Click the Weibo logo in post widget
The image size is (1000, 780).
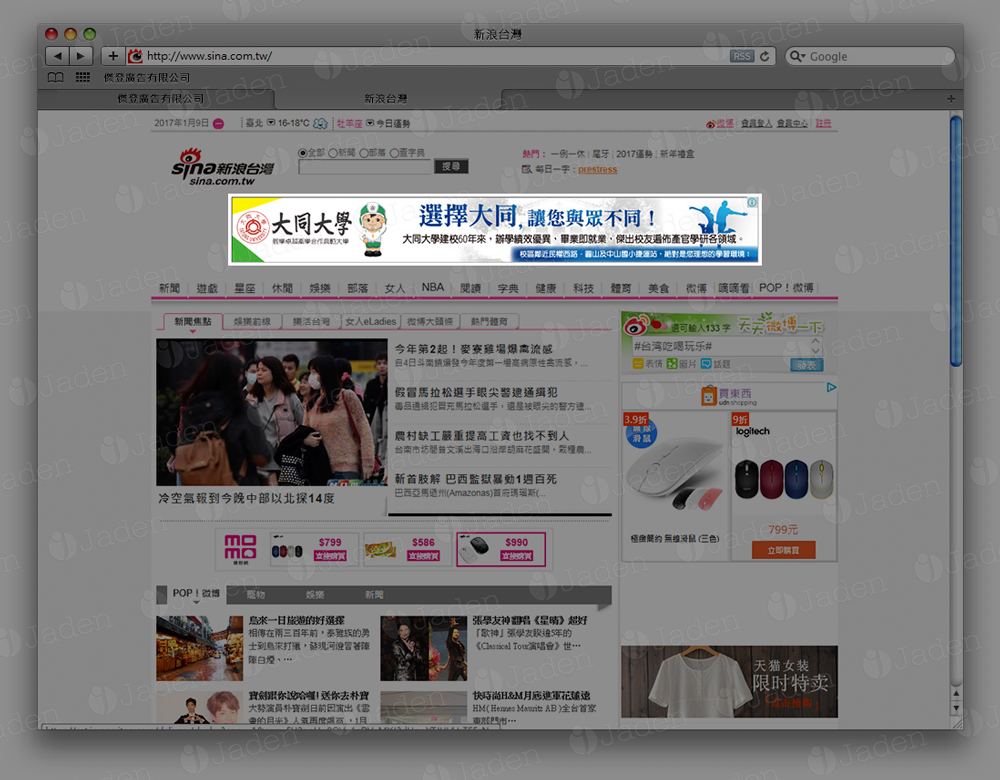[x=636, y=326]
